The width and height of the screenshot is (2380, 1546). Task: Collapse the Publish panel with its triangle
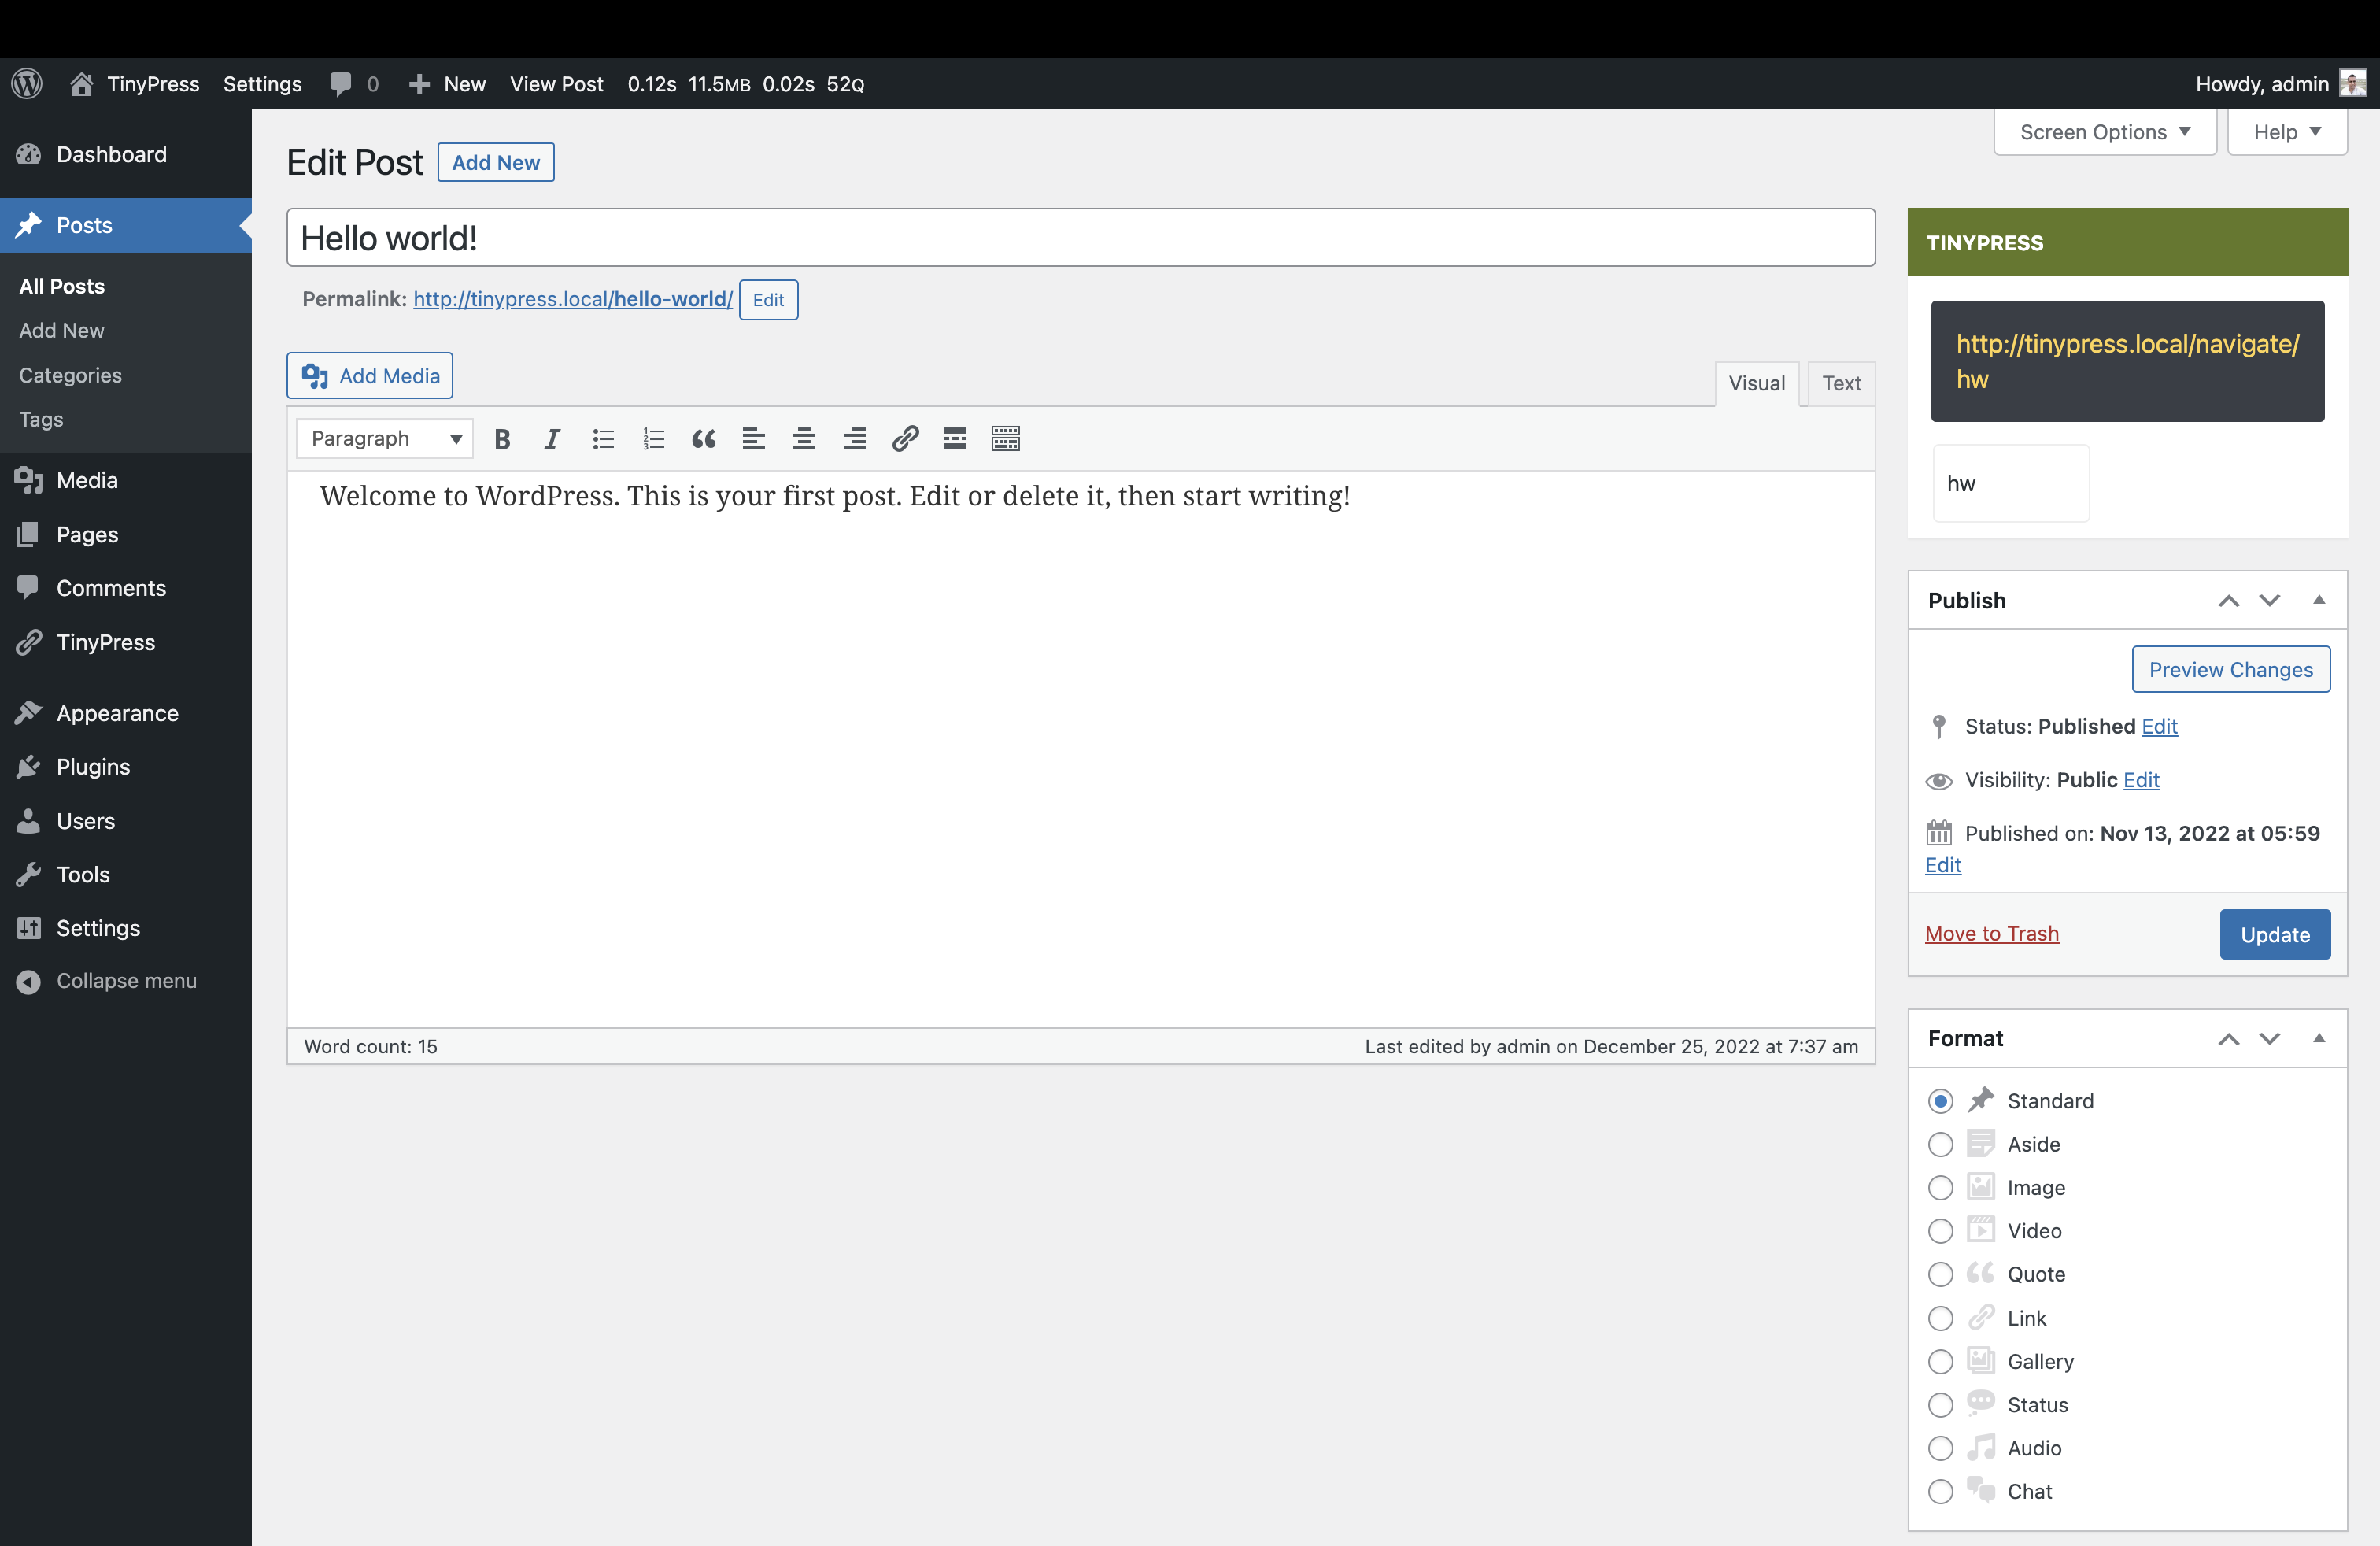click(2319, 600)
